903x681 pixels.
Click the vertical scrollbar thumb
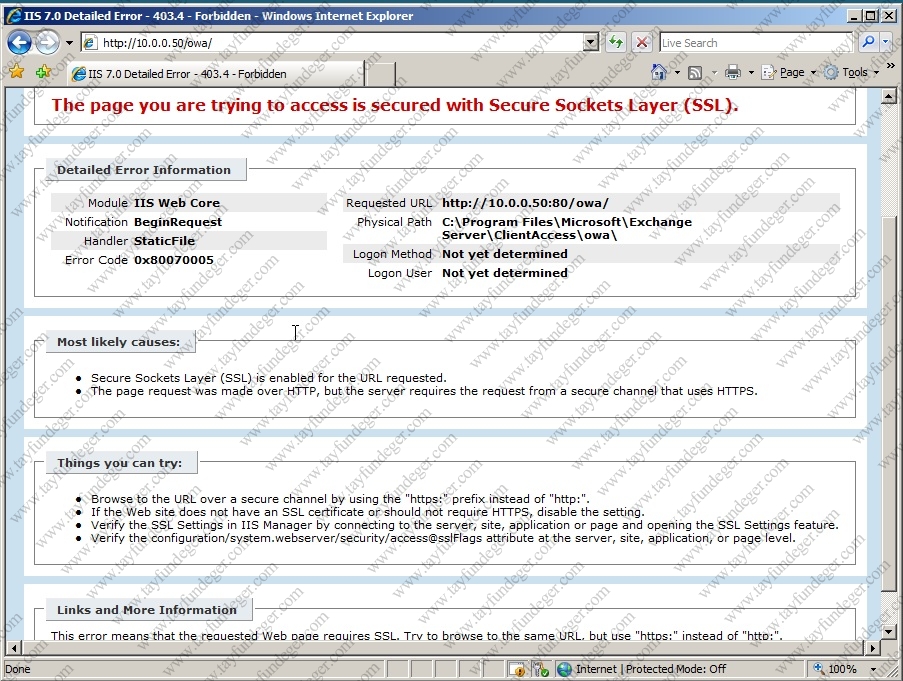tap(889, 404)
